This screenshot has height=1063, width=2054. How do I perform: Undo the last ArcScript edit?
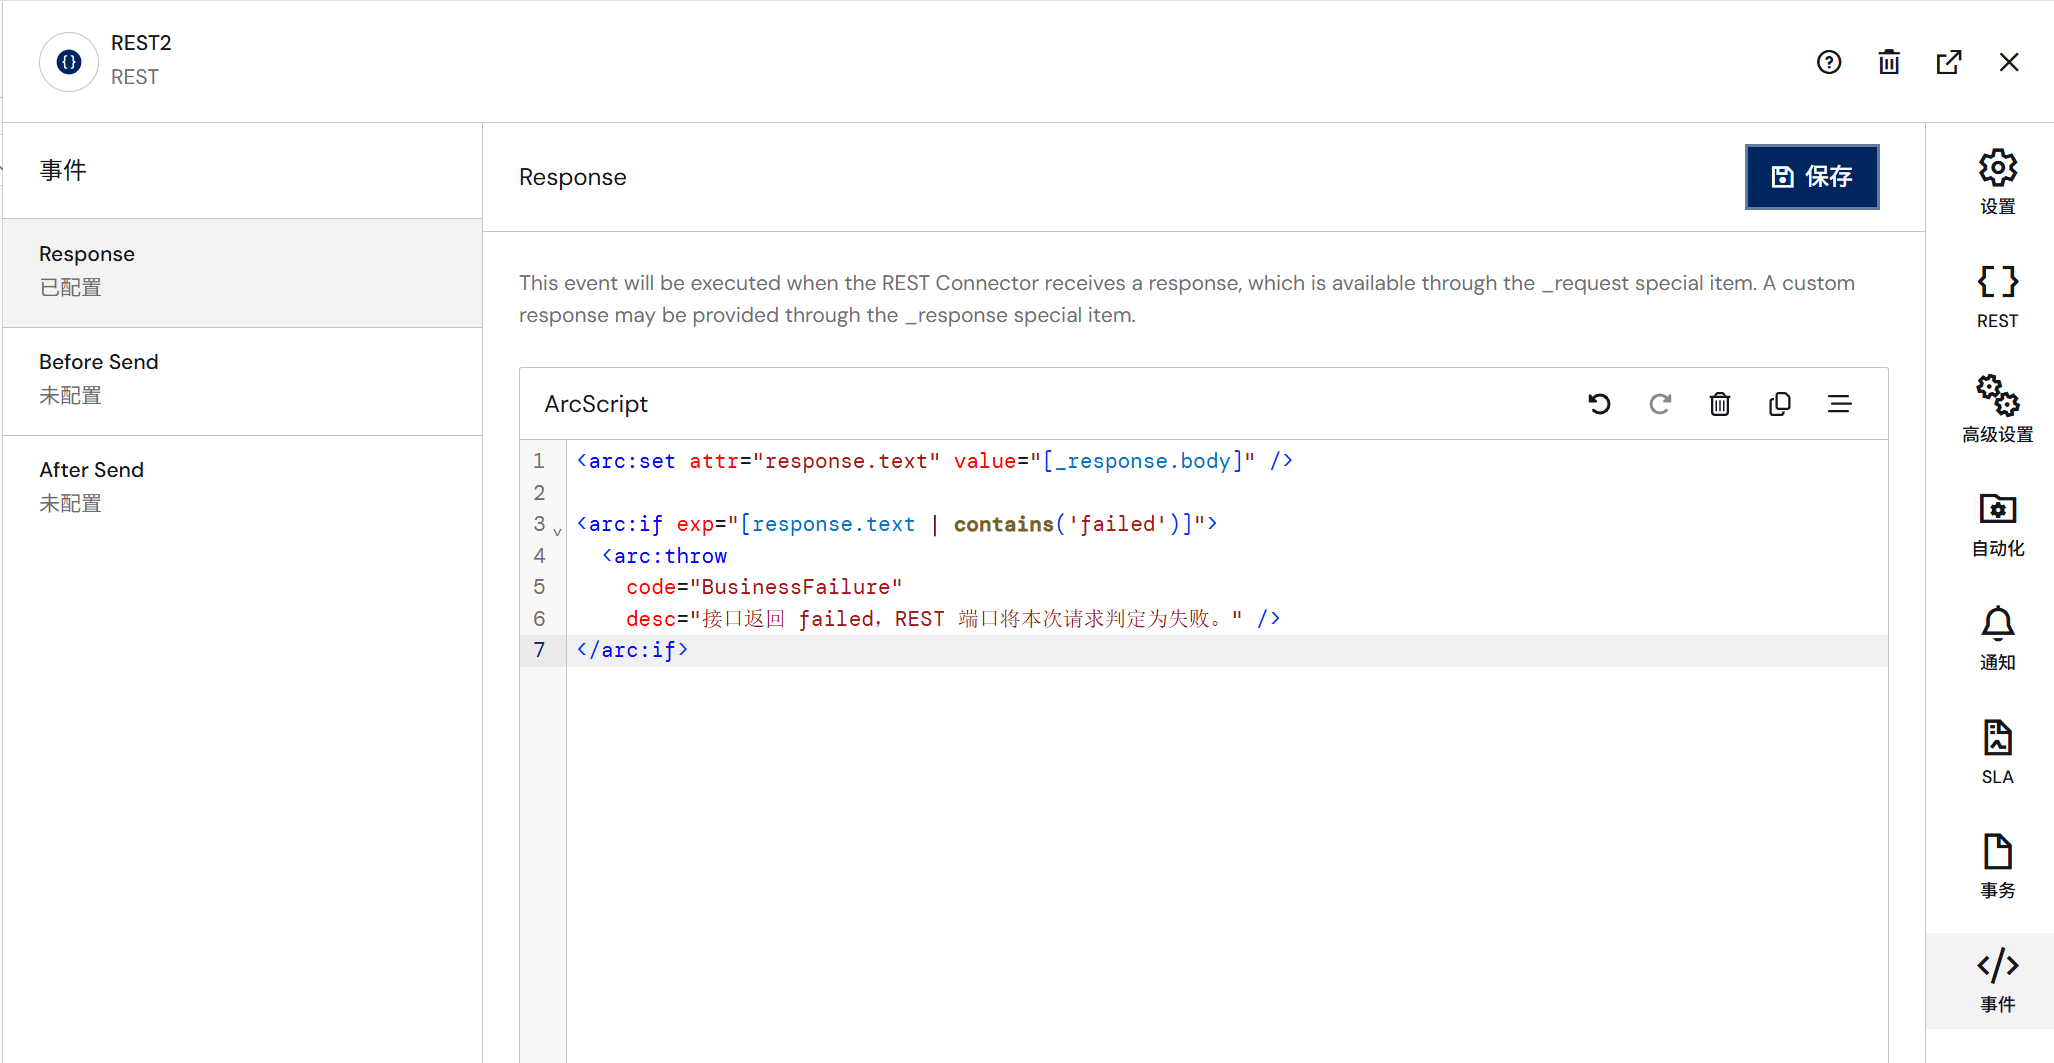pos(1600,404)
